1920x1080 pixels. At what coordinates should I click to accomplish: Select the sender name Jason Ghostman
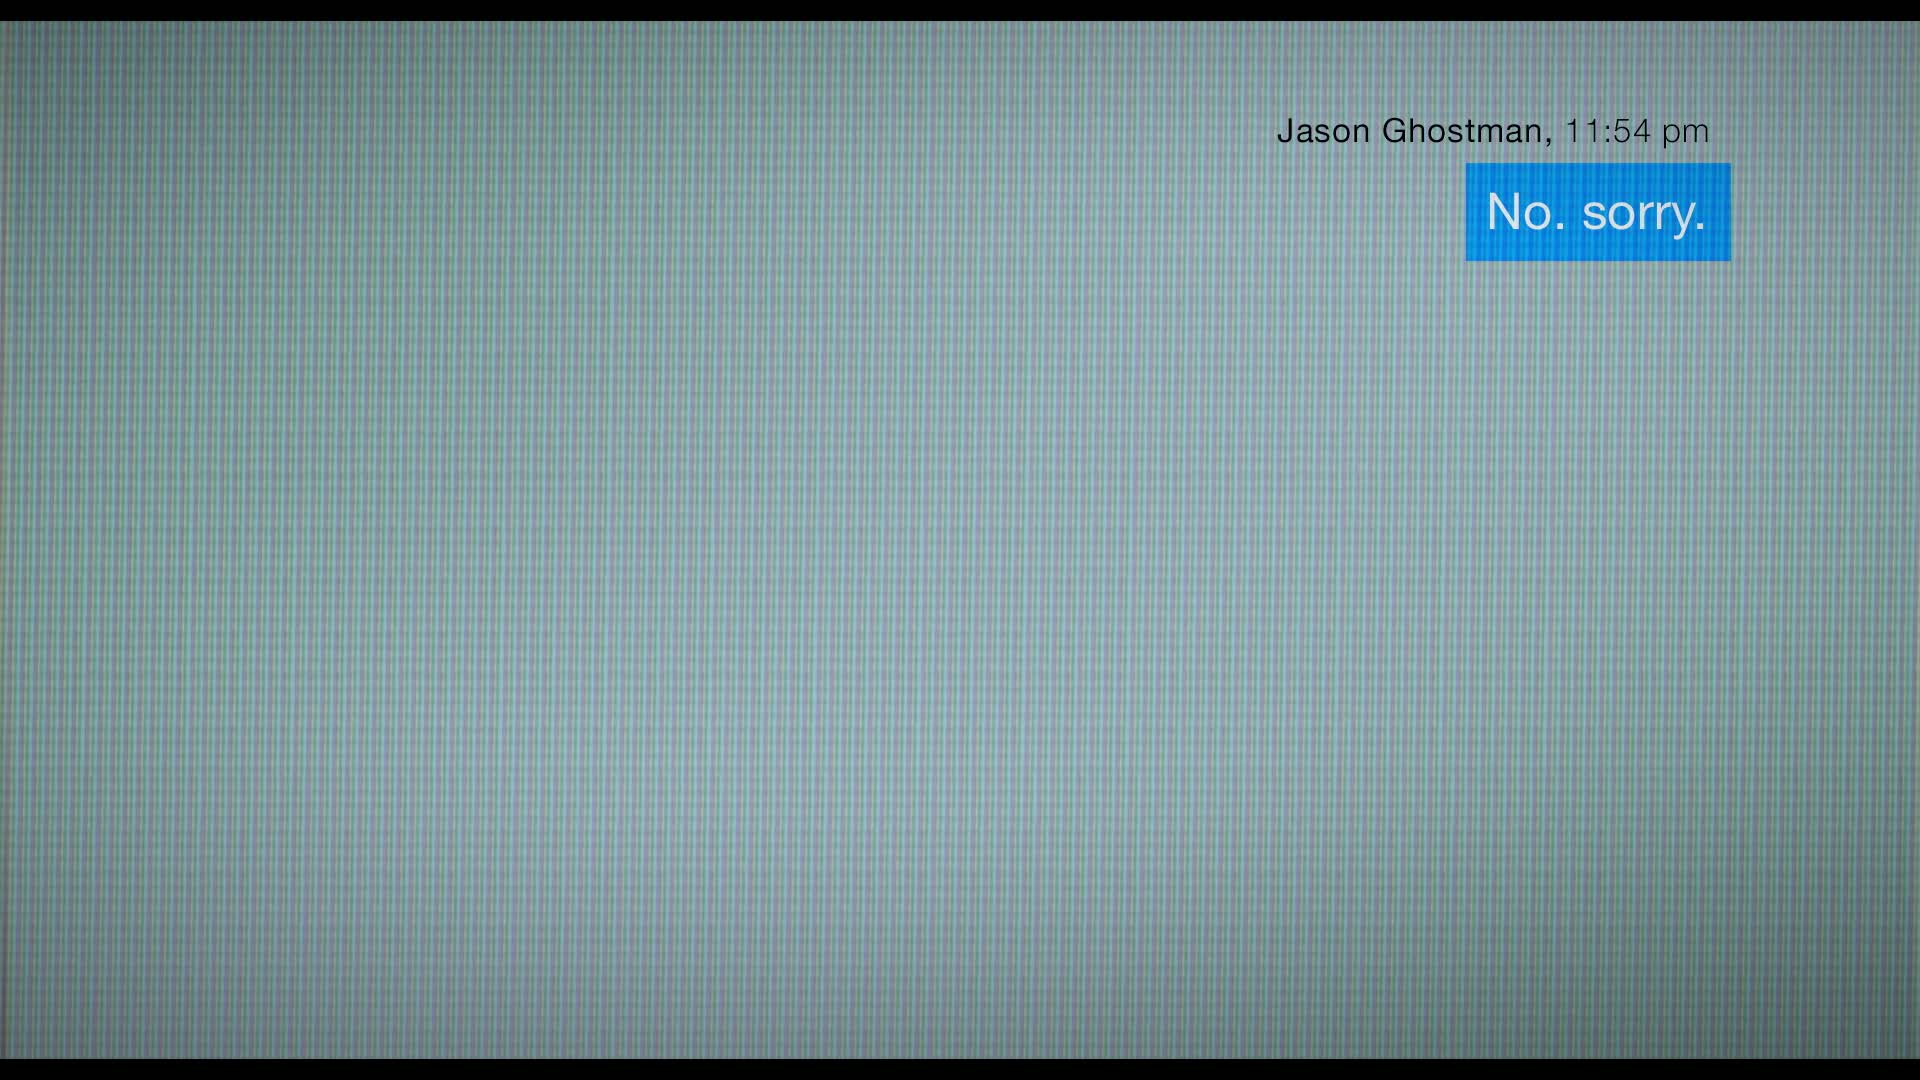click(x=1410, y=131)
